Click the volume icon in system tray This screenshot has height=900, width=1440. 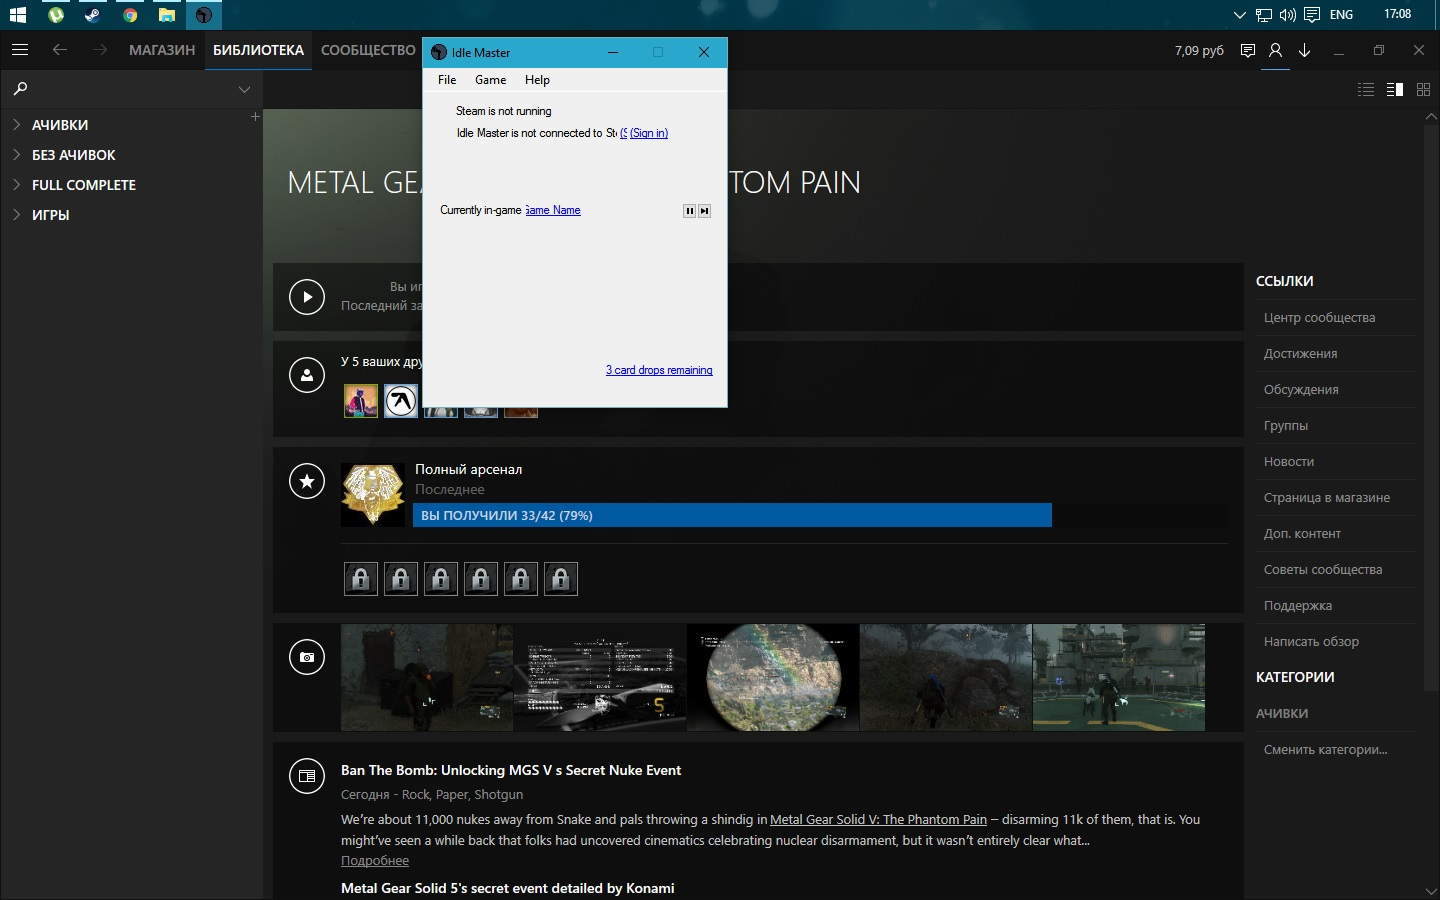click(x=1288, y=15)
